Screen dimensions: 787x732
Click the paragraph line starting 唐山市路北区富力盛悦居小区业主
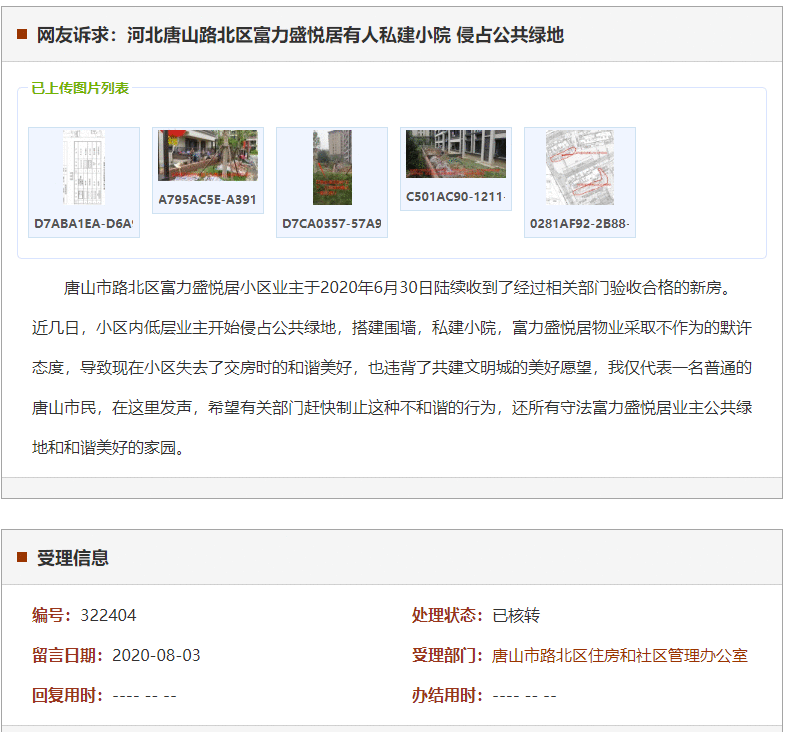(x=398, y=288)
